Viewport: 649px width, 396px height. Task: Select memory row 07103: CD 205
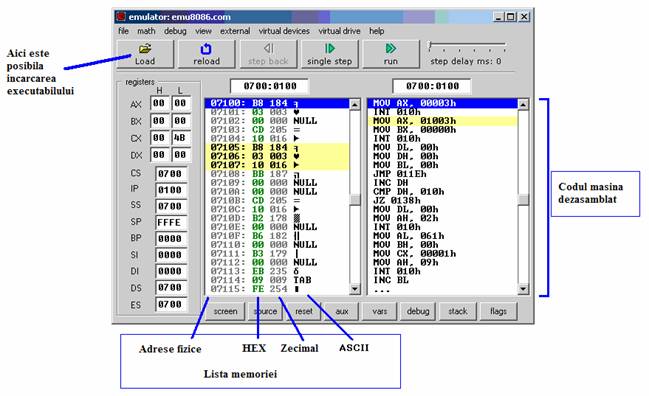[277, 130]
